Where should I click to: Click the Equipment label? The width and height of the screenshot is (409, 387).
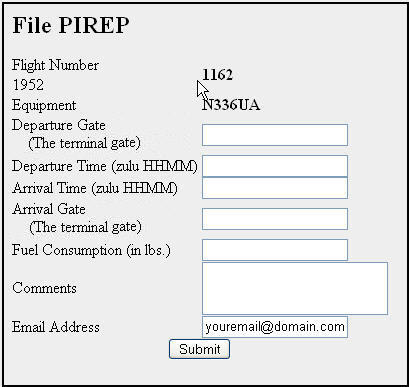tap(44, 105)
